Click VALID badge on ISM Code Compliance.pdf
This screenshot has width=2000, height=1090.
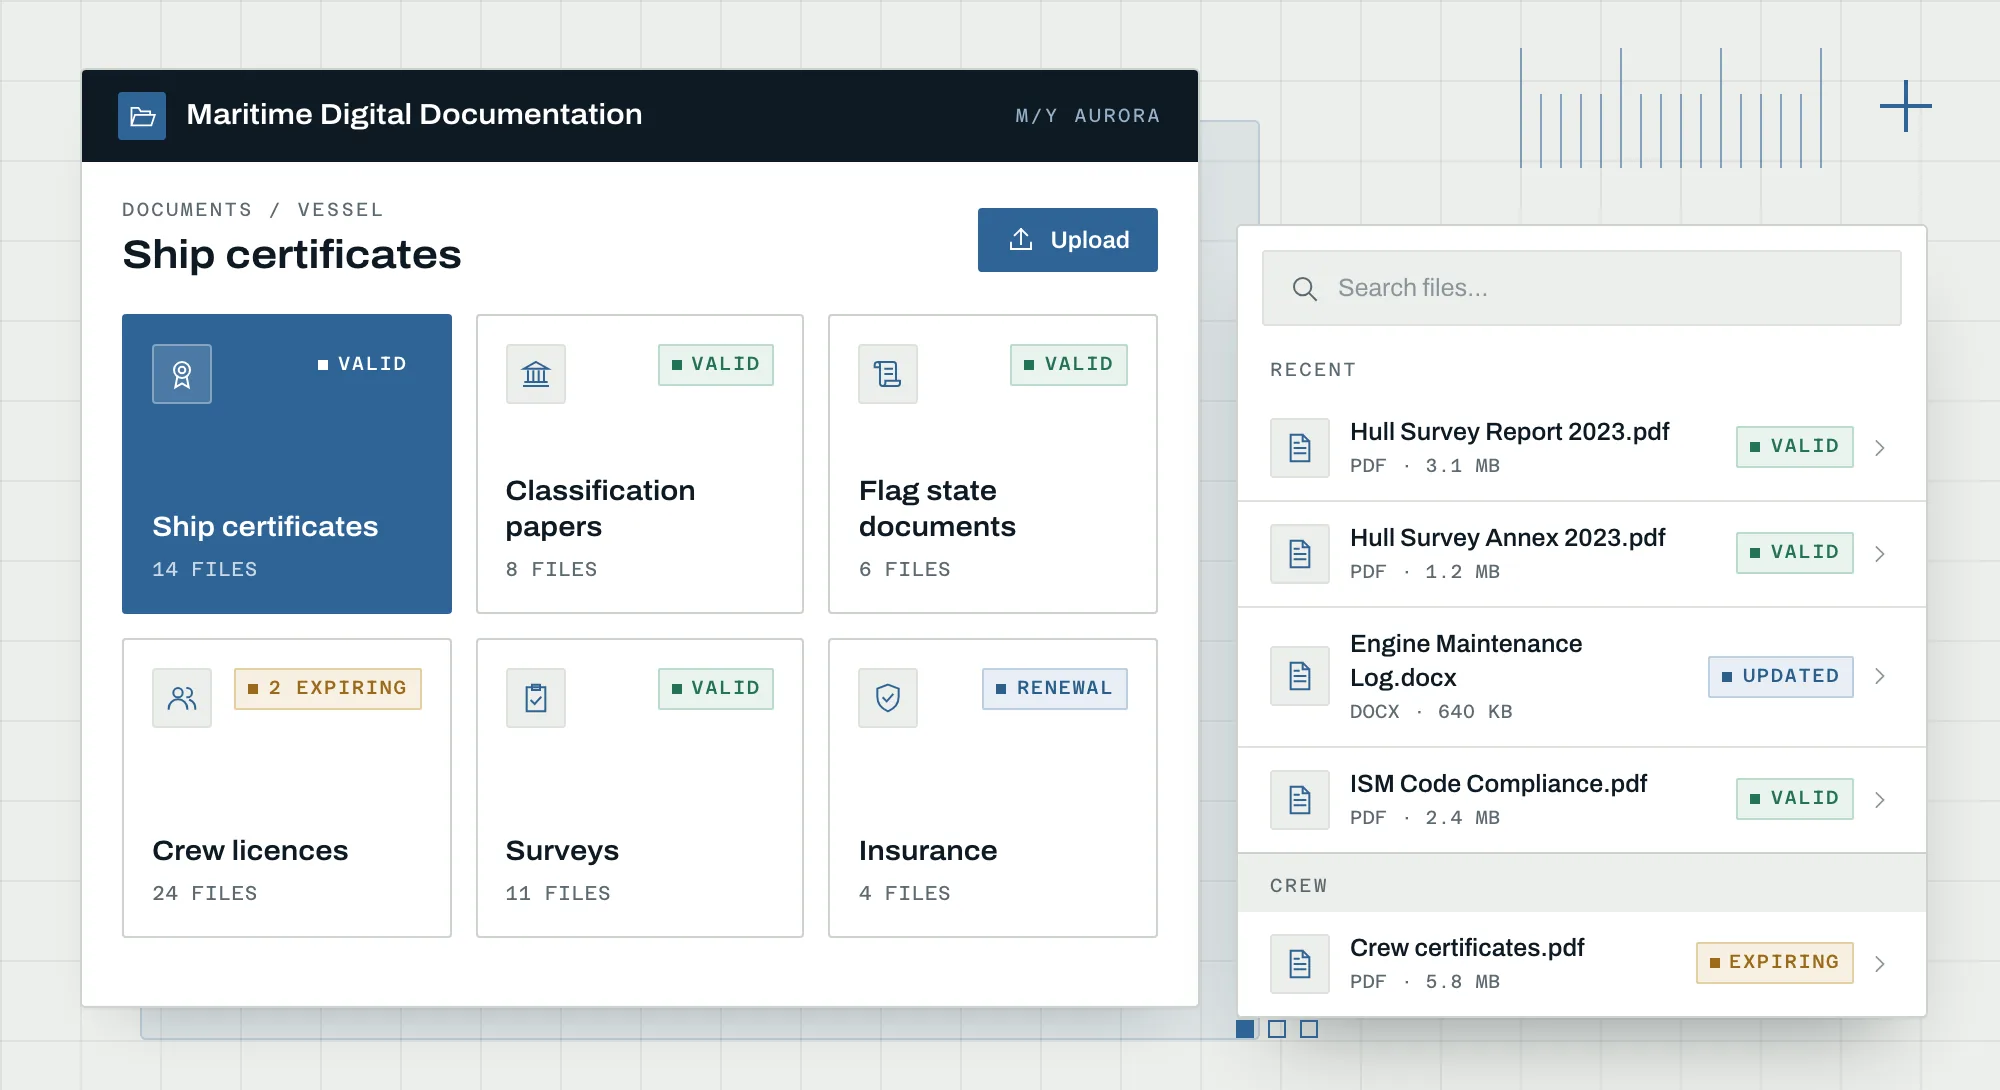click(x=1795, y=799)
